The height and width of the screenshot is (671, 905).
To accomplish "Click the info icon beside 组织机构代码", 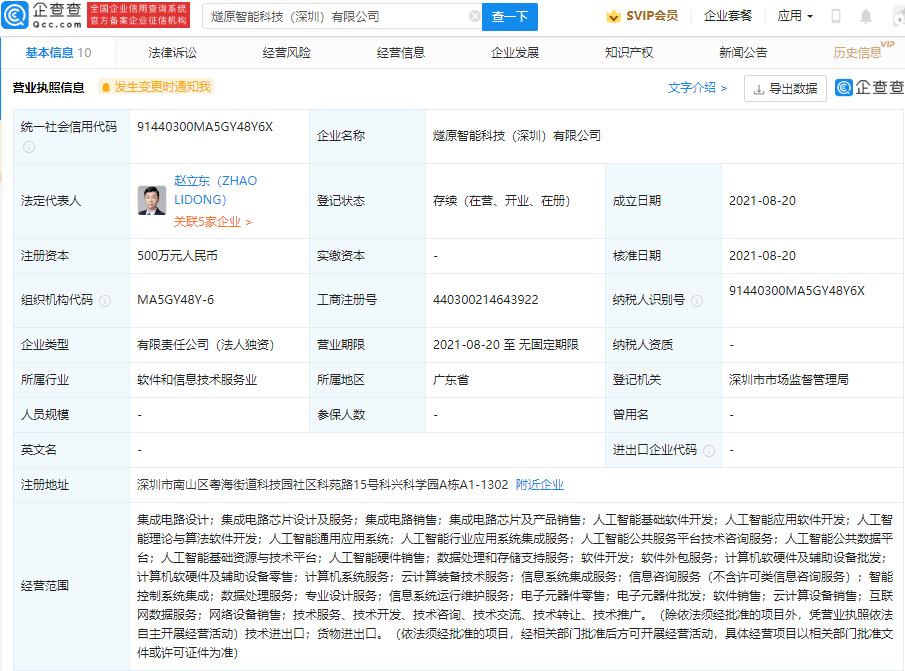I will tap(105, 300).
